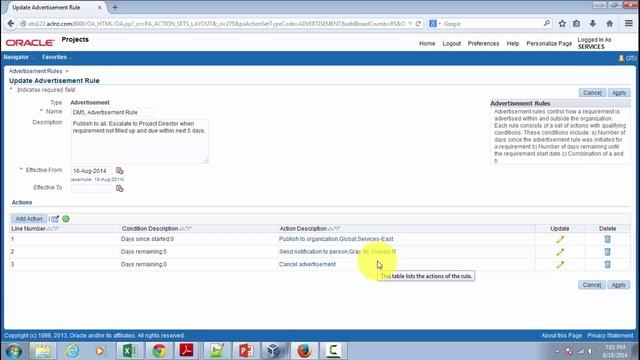Open Help in the top menu
Image resolution: width=640 pixels, height=360 pixels.
pos(513,43)
